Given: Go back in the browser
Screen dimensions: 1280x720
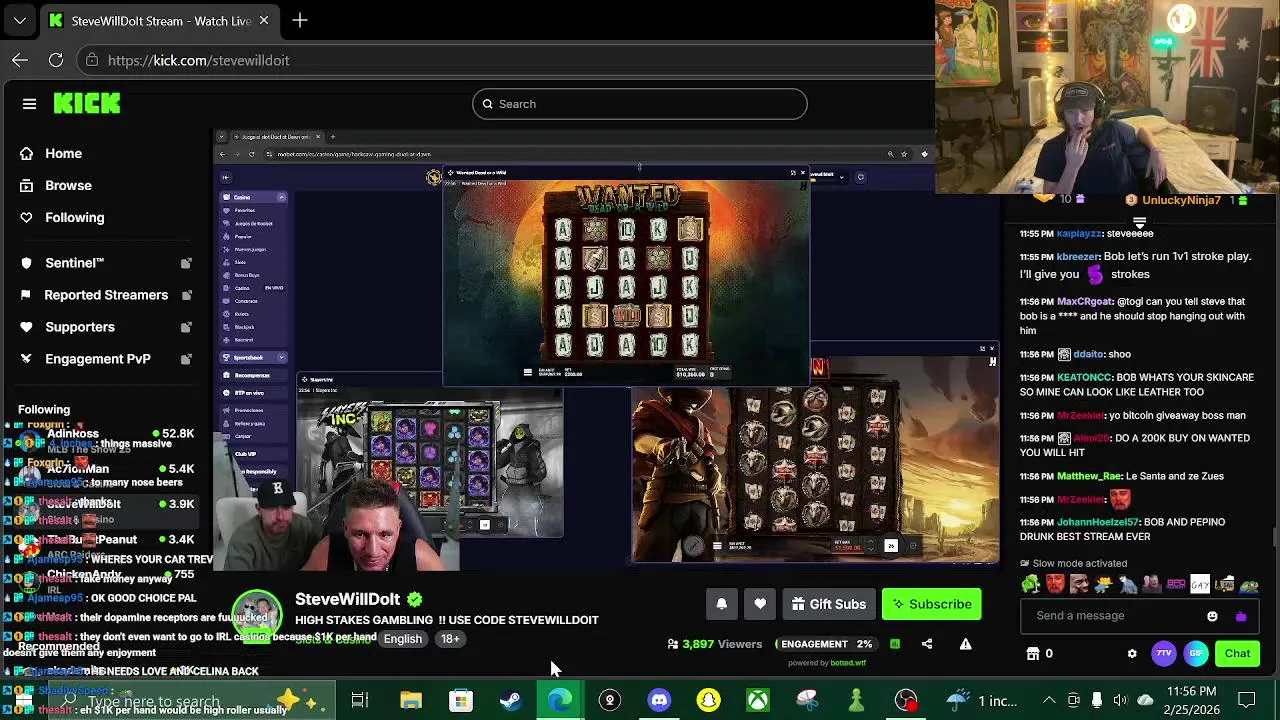Looking at the screenshot, I should [x=20, y=60].
